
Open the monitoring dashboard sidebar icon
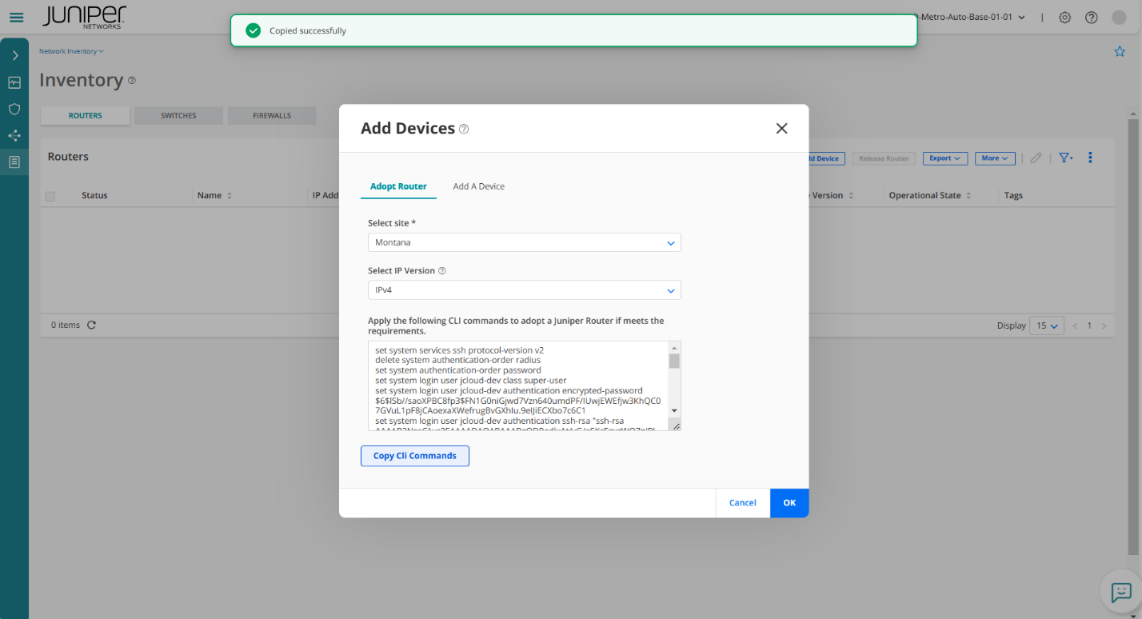[14, 83]
